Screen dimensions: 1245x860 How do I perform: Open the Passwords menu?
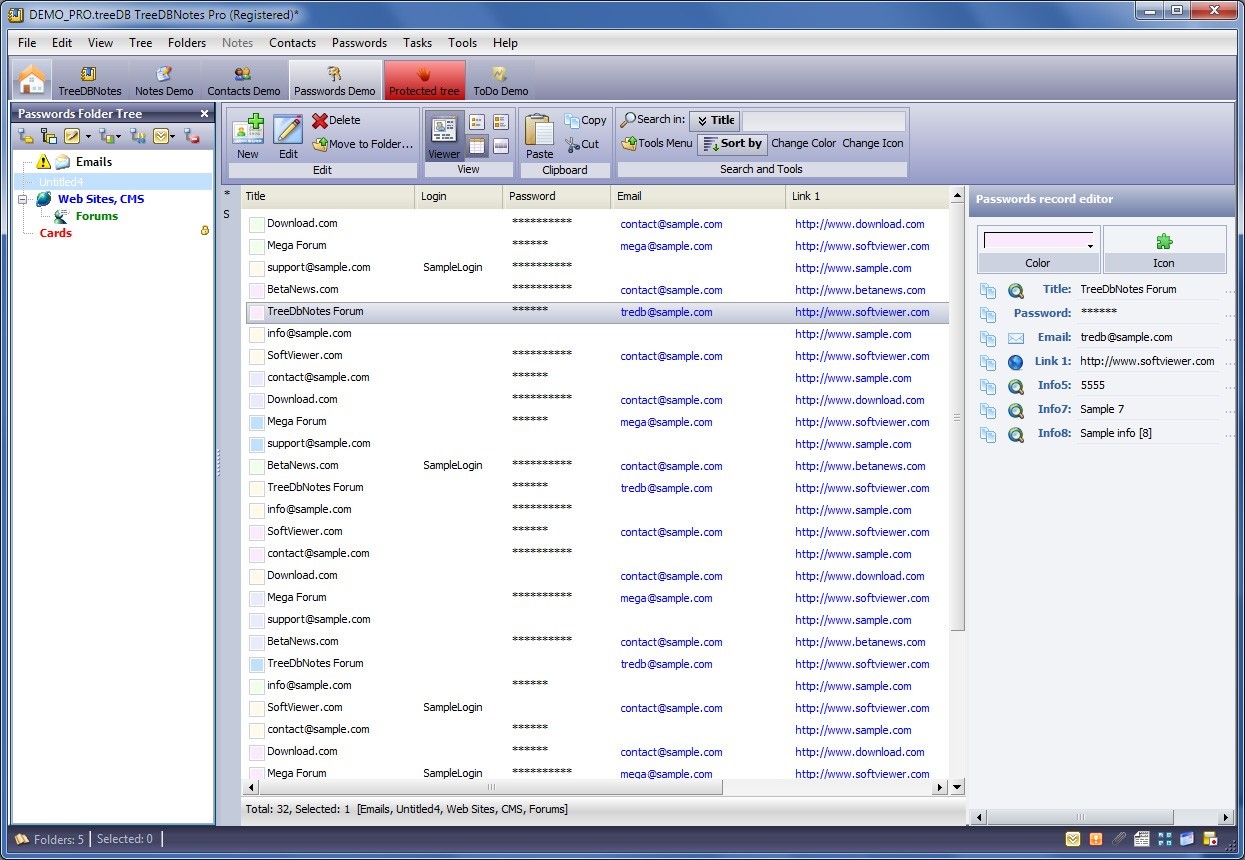[x=359, y=43]
